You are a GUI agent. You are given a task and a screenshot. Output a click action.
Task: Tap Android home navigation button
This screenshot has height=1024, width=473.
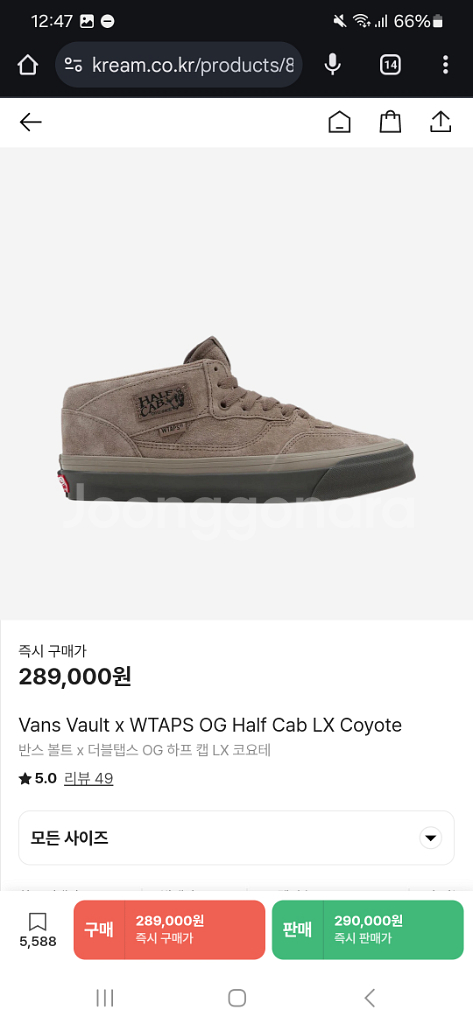tap(236, 997)
